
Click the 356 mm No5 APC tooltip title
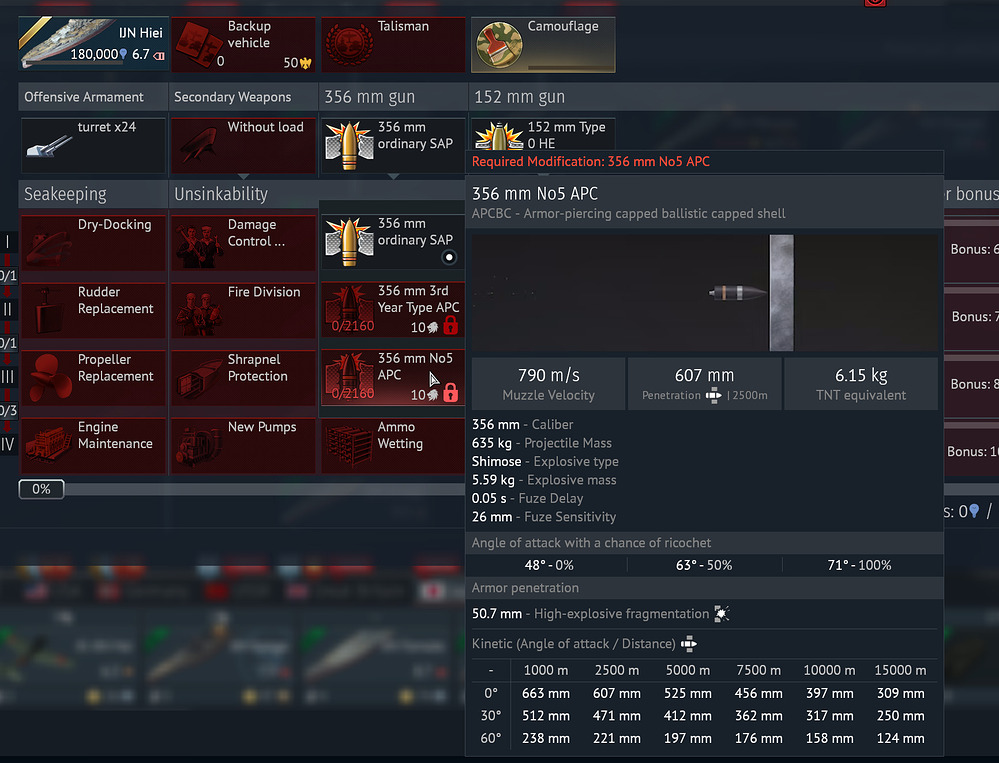click(x=535, y=194)
